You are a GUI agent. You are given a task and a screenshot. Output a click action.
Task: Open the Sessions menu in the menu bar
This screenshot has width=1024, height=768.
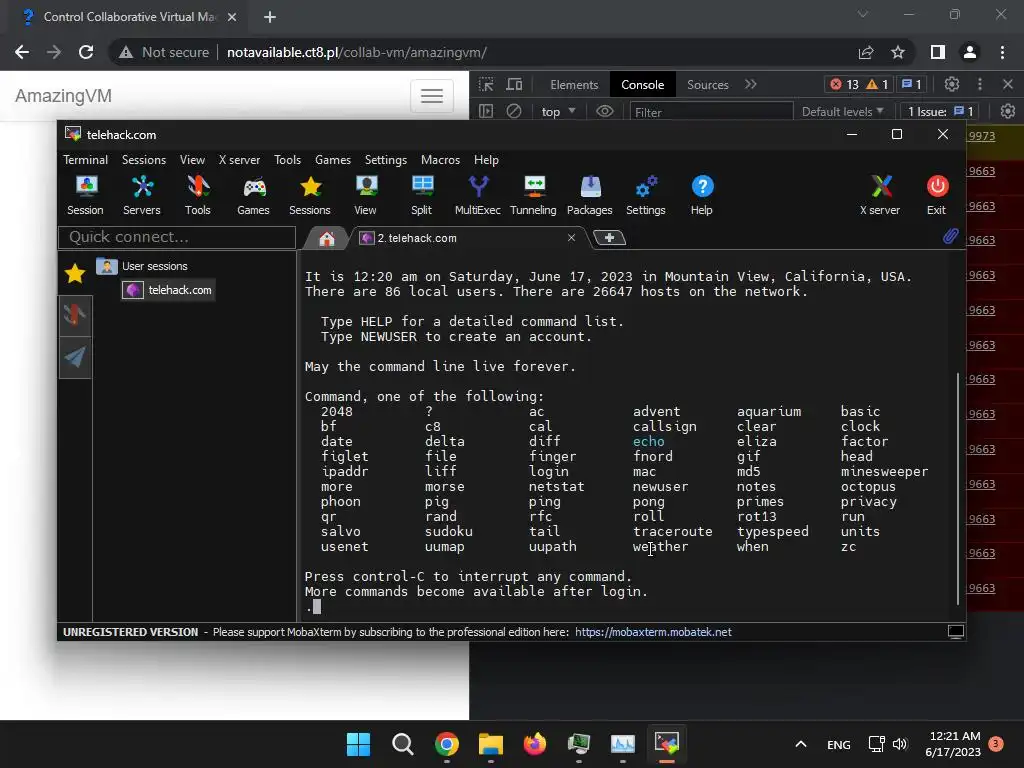(x=144, y=160)
